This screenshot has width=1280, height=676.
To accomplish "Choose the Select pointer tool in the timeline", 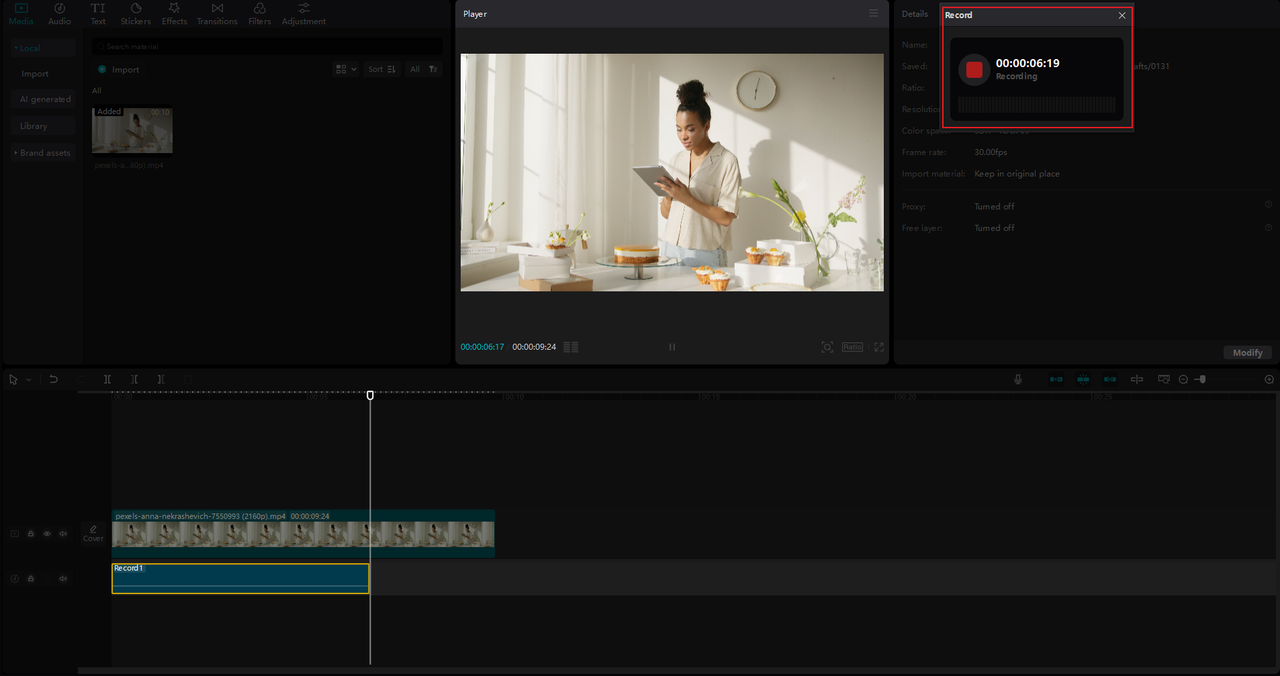I will (x=14, y=380).
